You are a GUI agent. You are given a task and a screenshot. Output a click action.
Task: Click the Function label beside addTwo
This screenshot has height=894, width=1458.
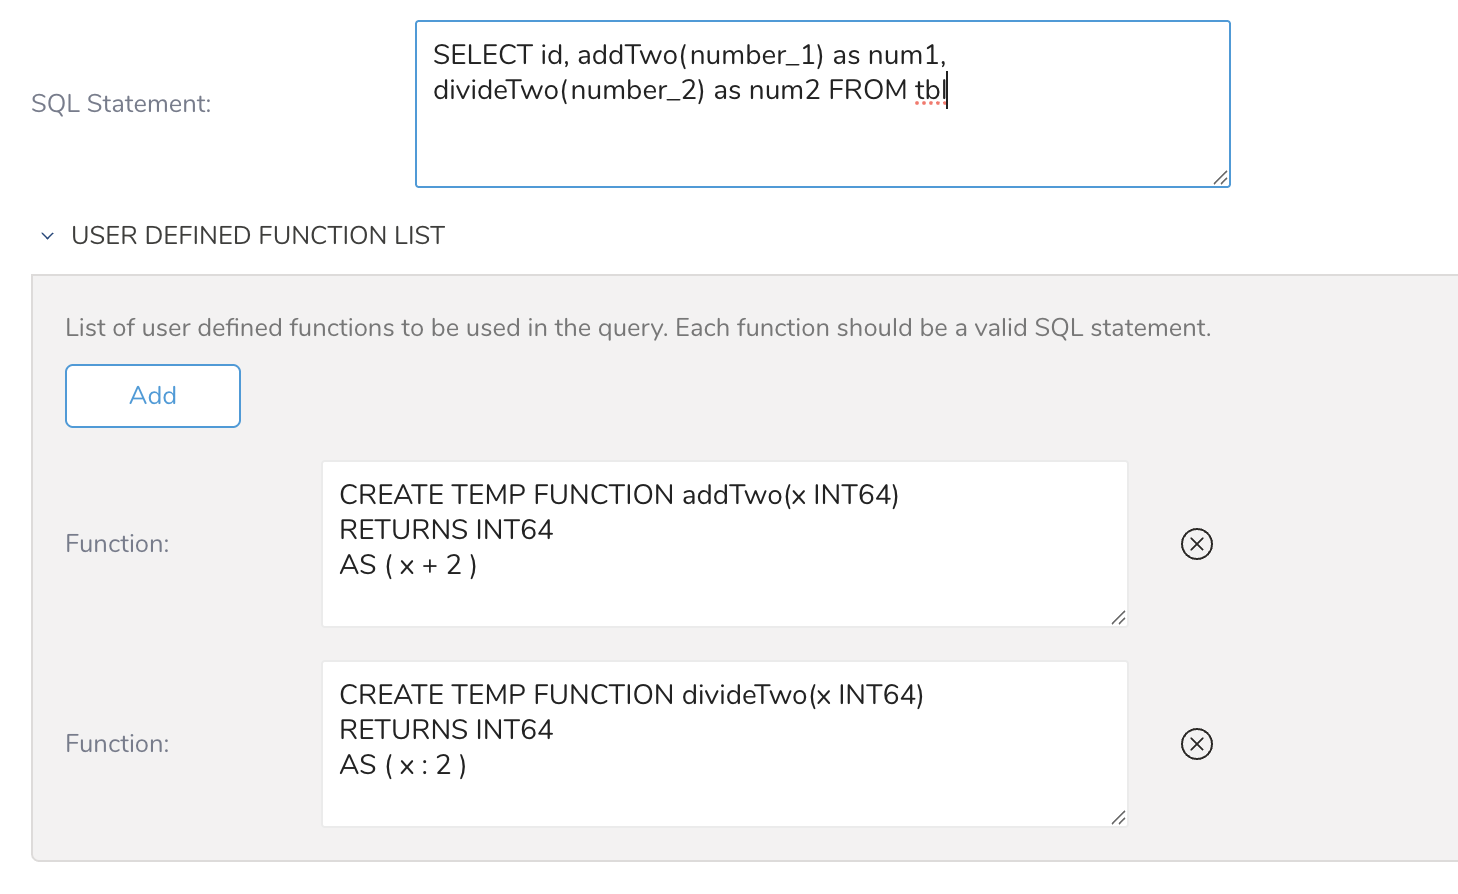tap(117, 544)
